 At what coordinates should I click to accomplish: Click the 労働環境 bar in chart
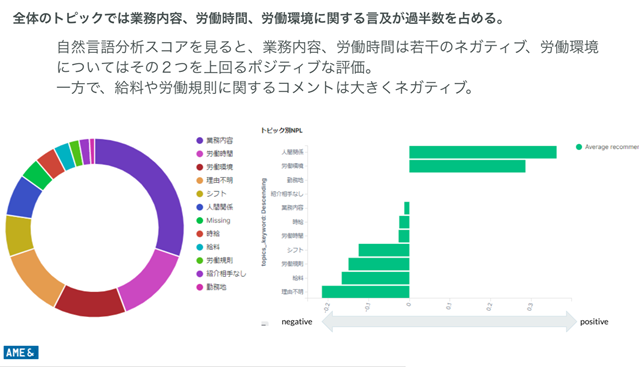(467, 166)
